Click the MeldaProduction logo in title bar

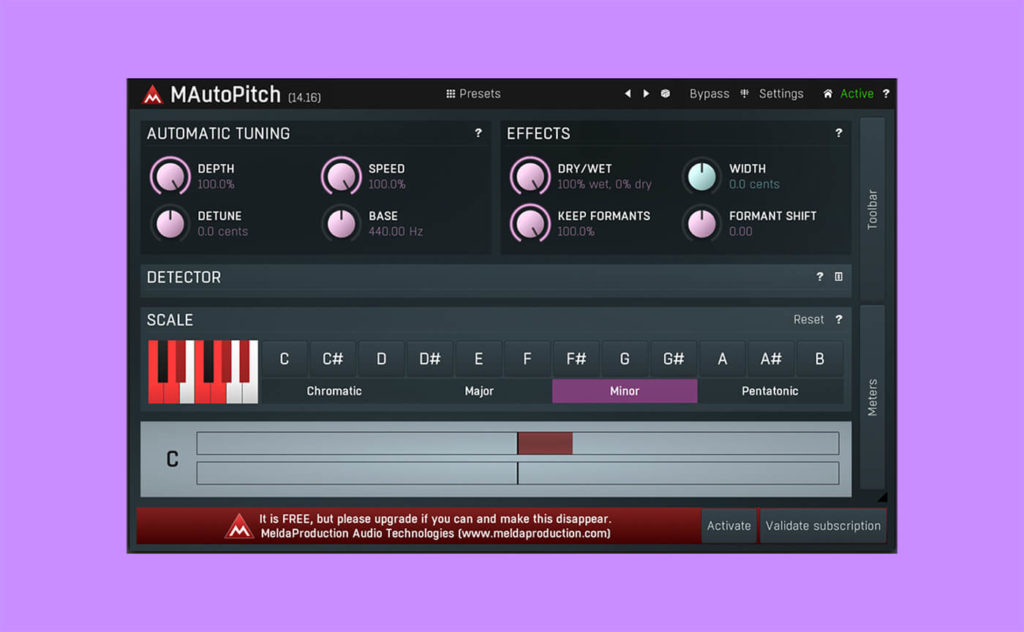coord(153,95)
